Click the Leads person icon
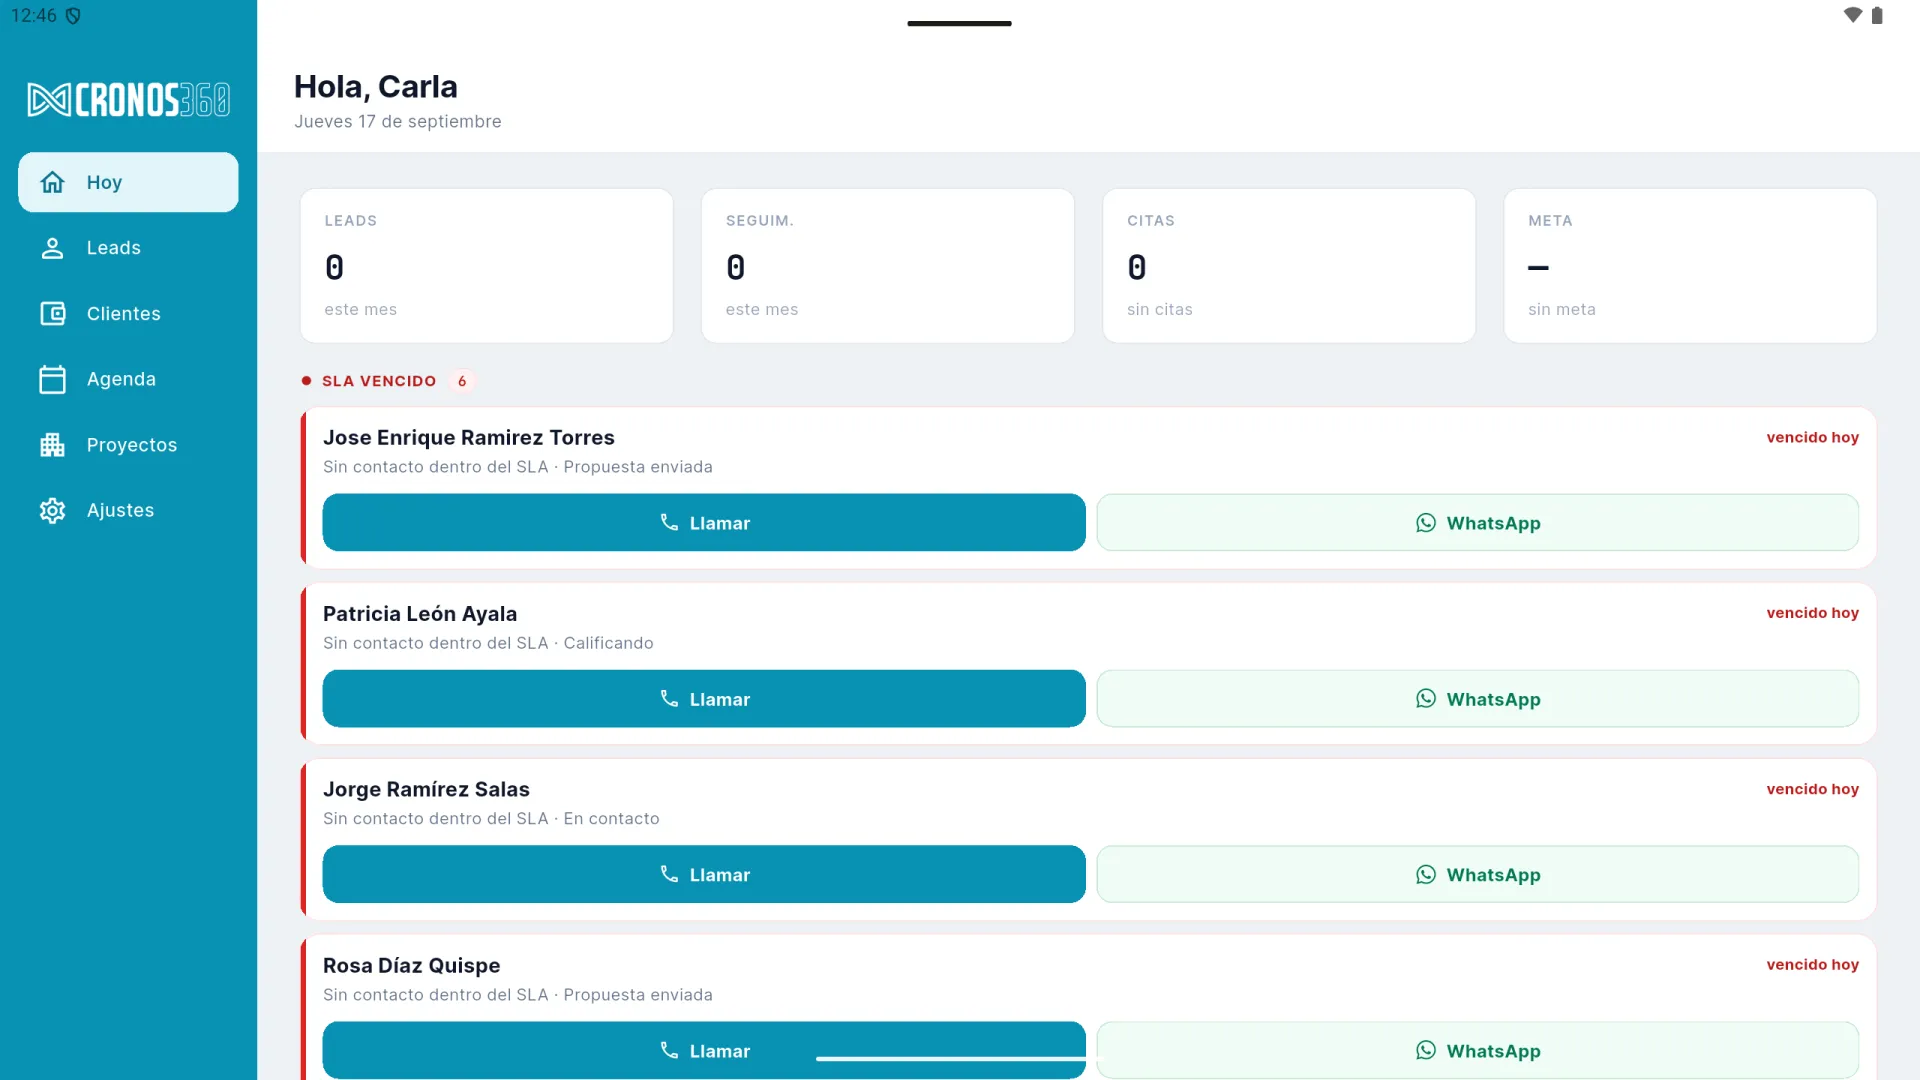This screenshot has width=1920, height=1080. 52,248
